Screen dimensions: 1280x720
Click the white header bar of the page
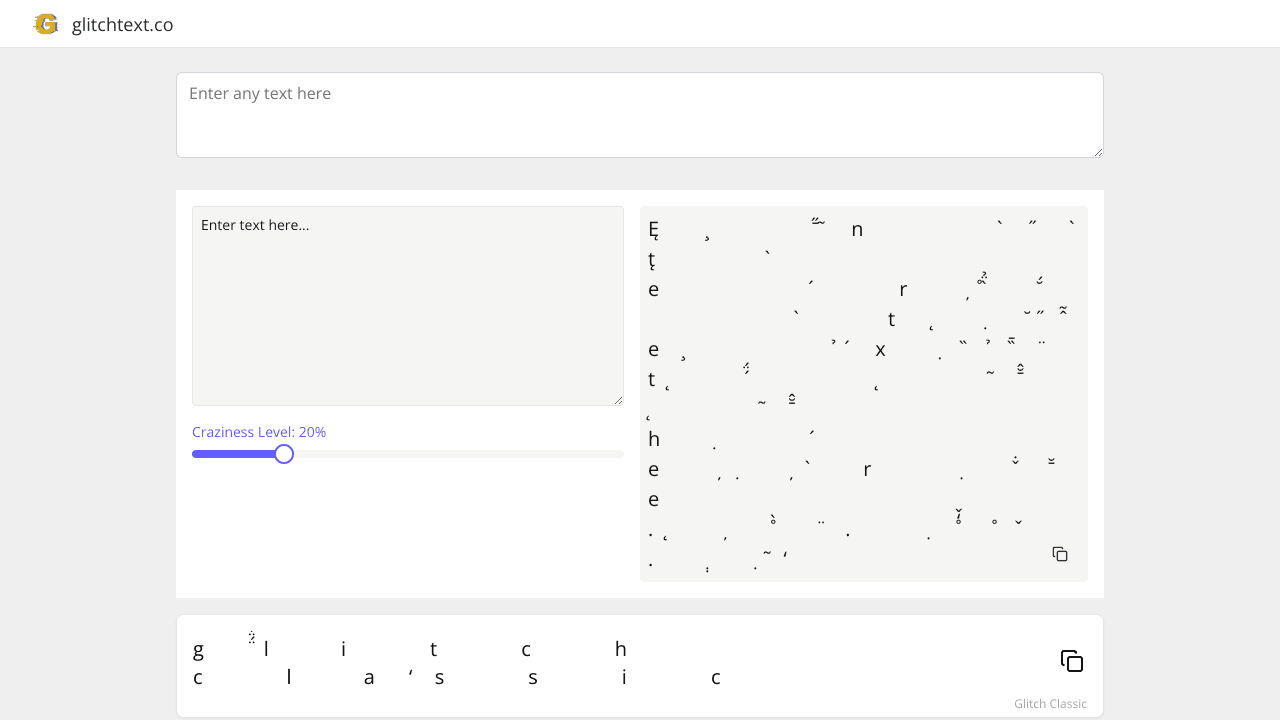pos(640,23)
